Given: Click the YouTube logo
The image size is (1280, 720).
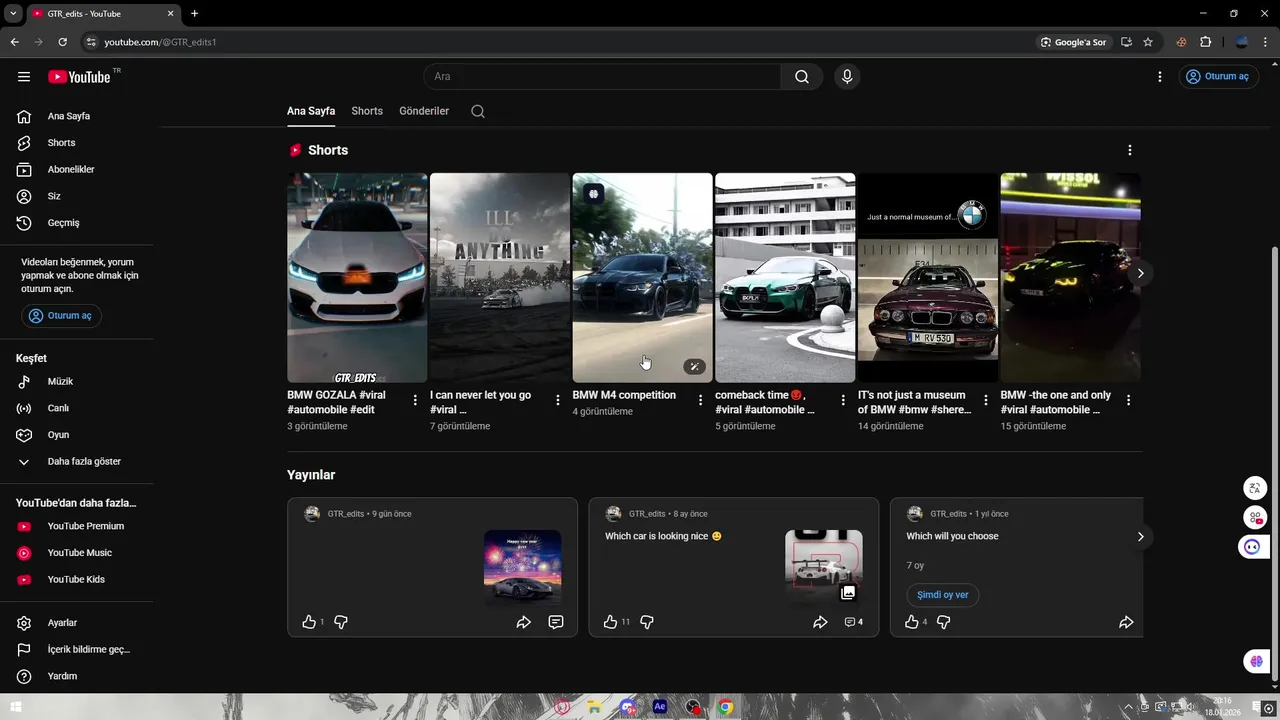Looking at the screenshot, I should (x=79, y=77).
